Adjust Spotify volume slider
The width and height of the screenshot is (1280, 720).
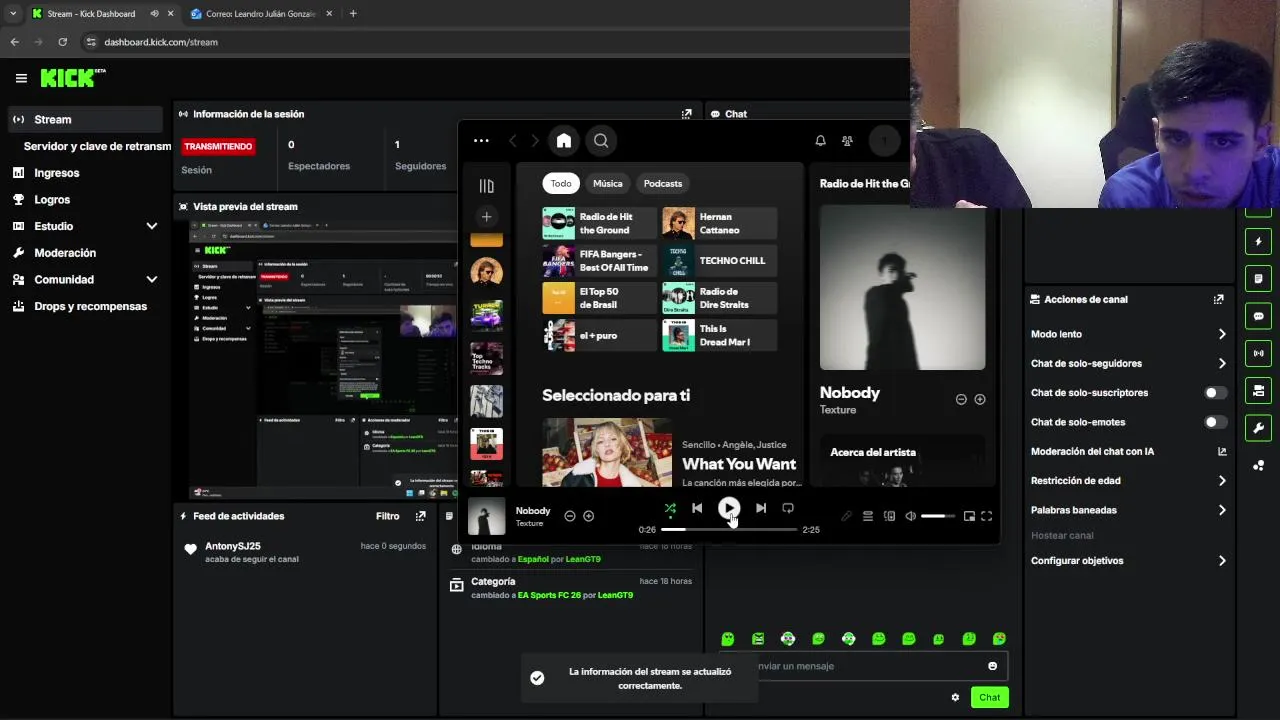click(938, 516)
